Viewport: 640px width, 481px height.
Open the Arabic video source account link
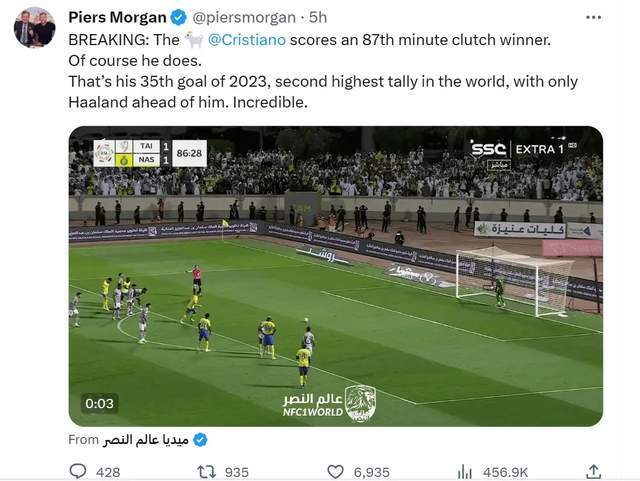145,440
